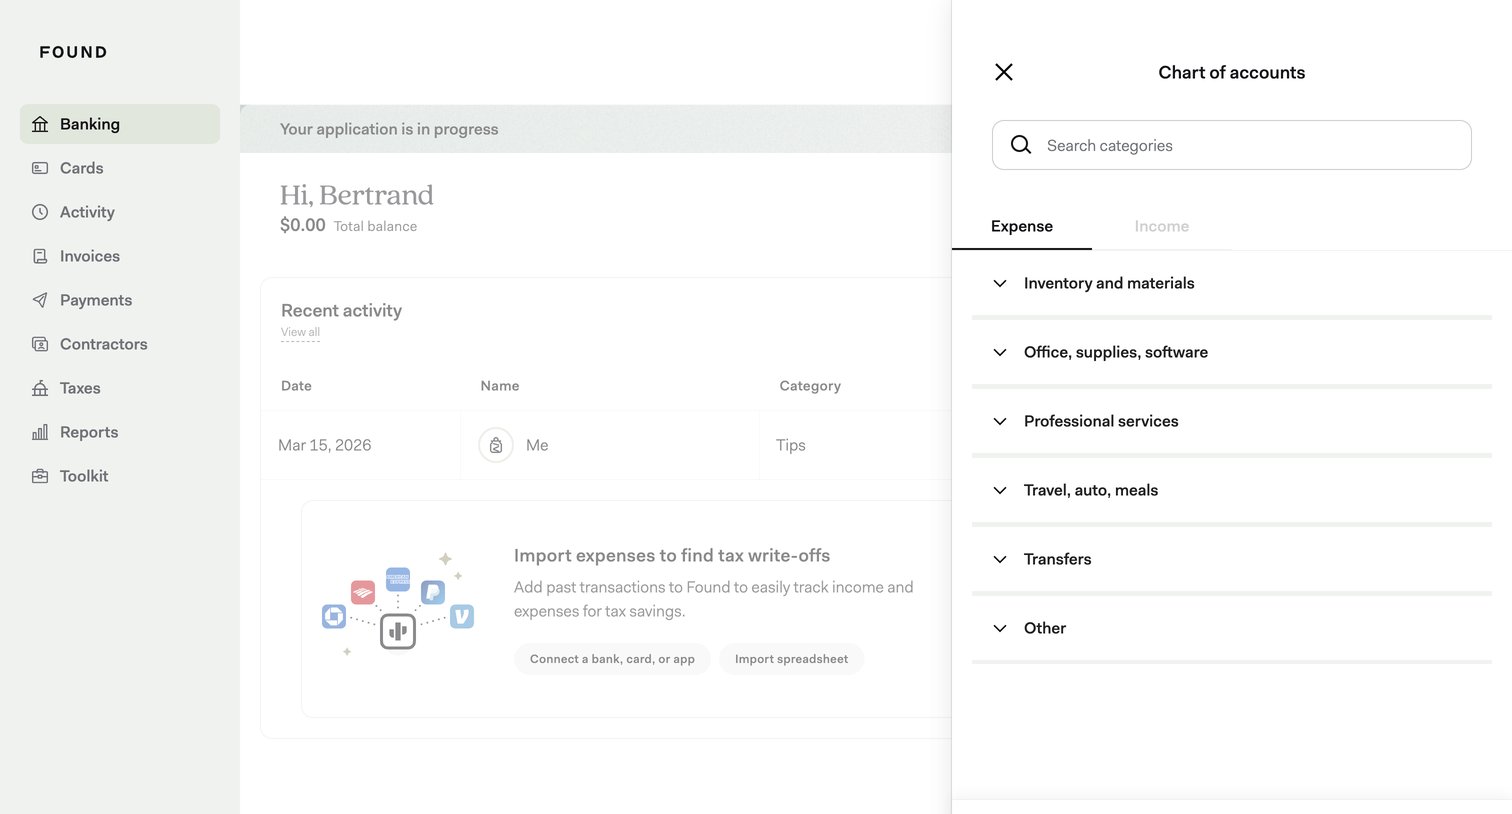This screenshot has height=814, width=1512.
Task: Focus the Search categories field
Action: 1231,145
